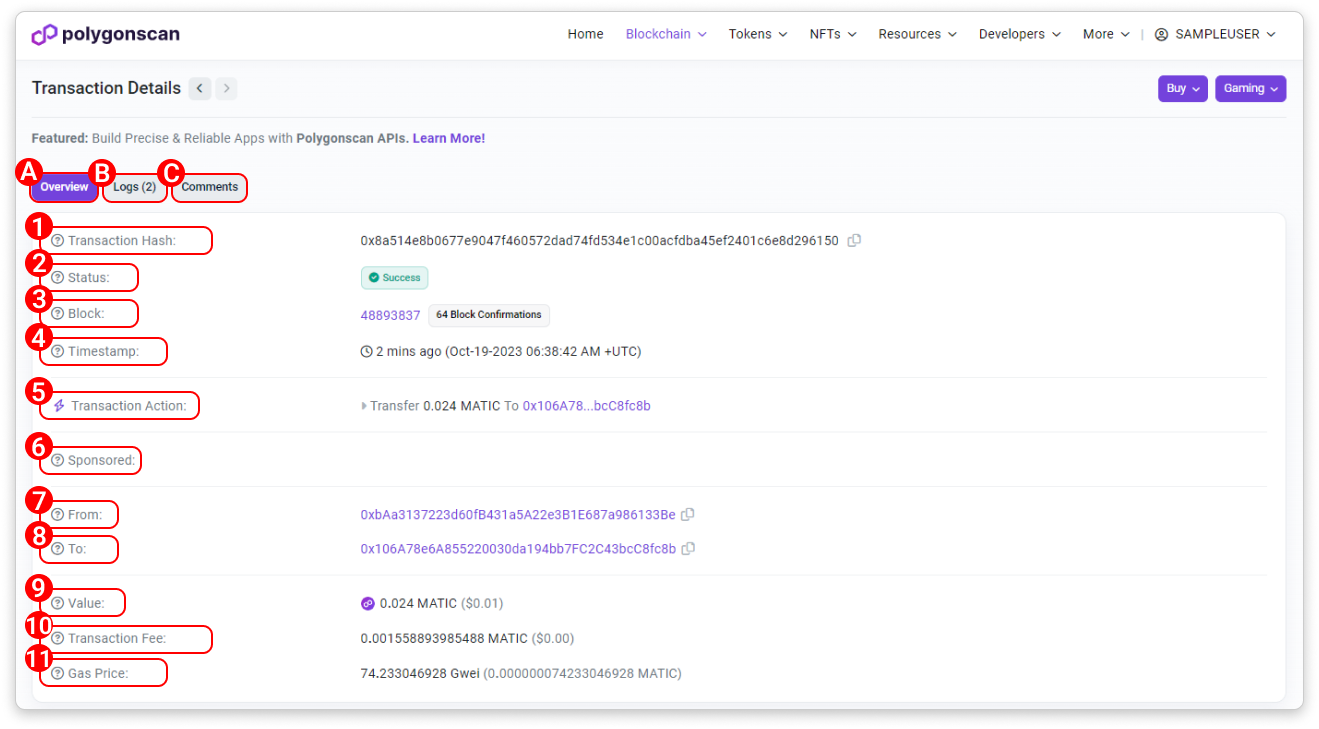This screenshot has height=729, width=1319.
Task: Switch to the Comments tab
Action: click(210, 187)
